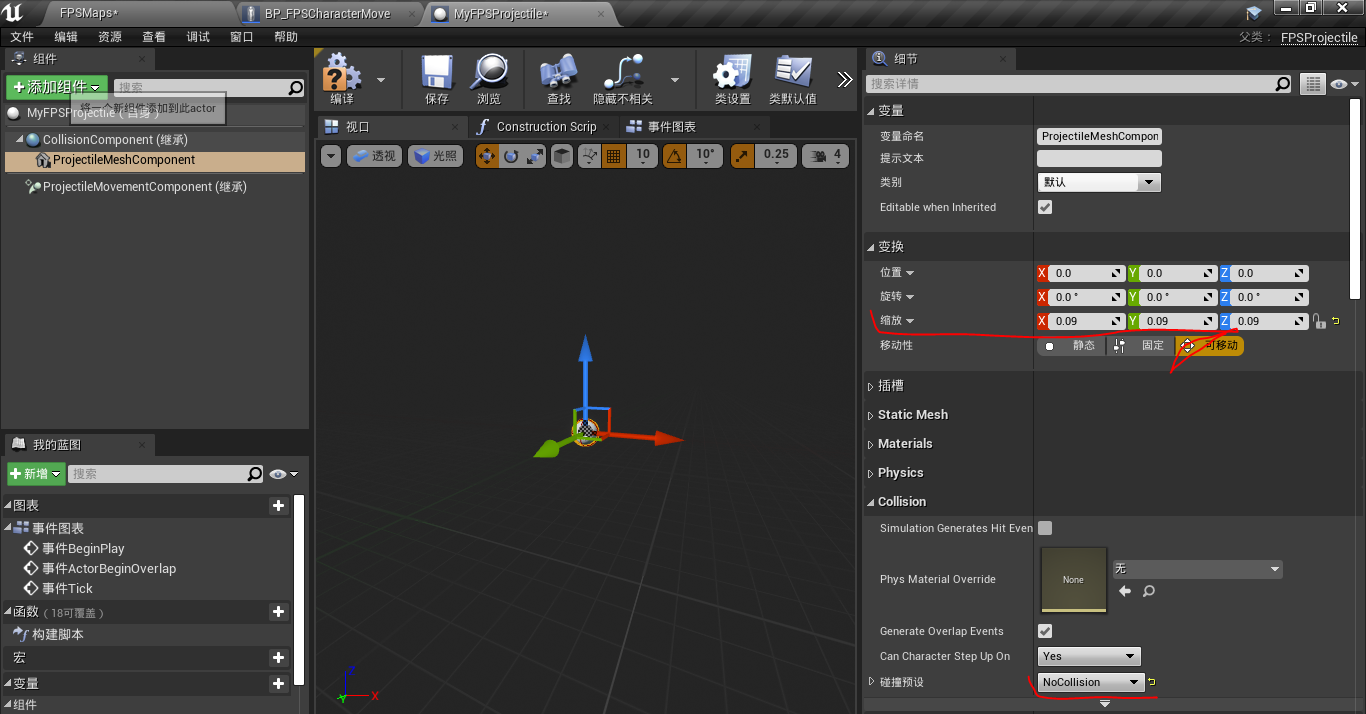This screenshot has width=1366, height=714.
Task: Open parent class FPSProjectile link
Action: pos(1319,38)
